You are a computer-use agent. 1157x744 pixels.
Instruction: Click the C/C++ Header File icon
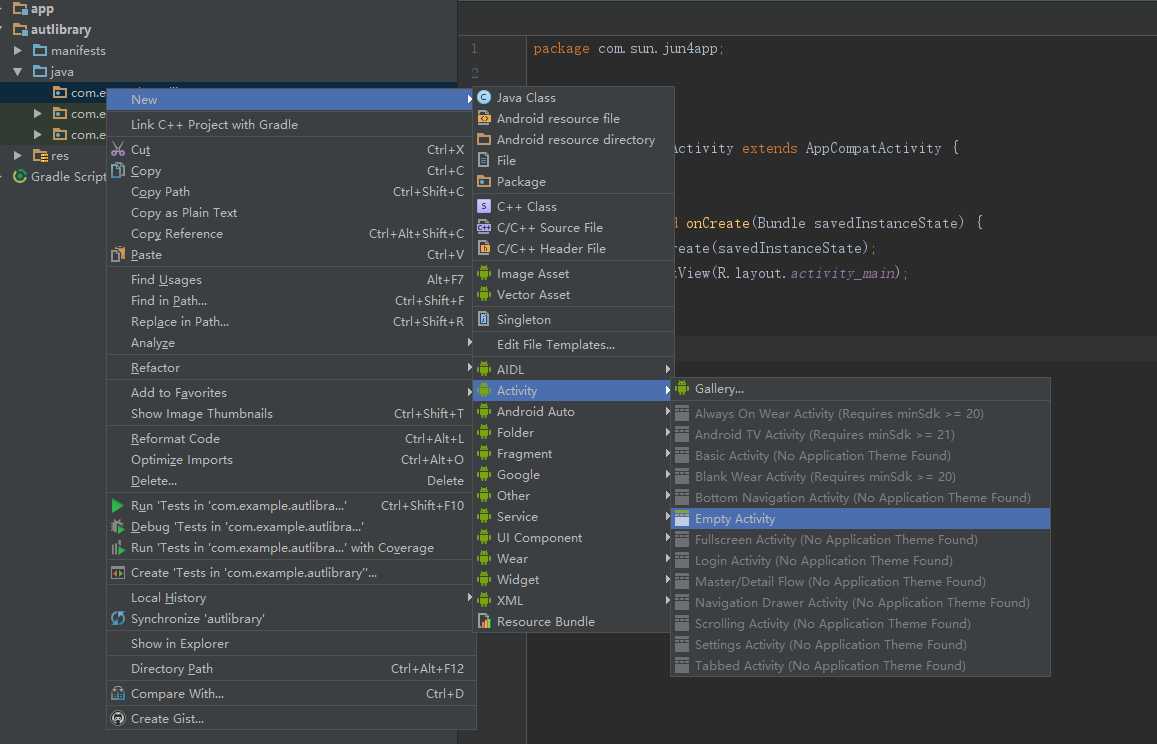pyautogui.click(x=484, y=249)
